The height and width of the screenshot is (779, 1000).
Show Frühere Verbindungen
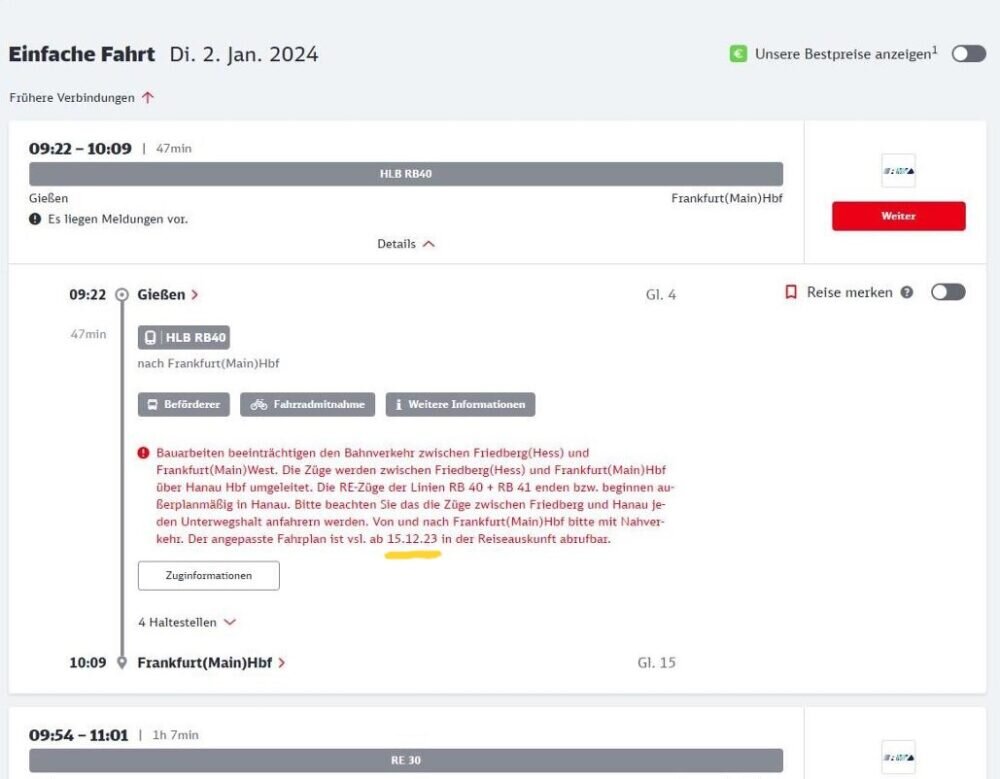pyautogui.click(x=82, y=98)
